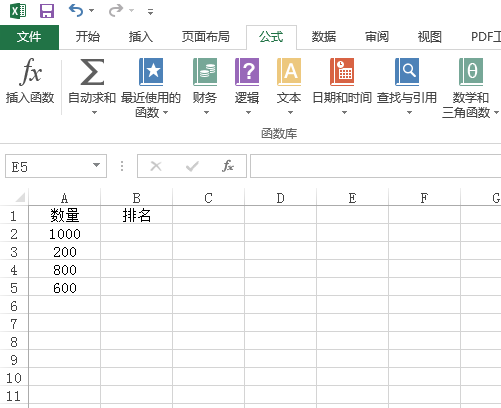Viewport: 501px width, 408px height.
Task: Undo the last action
Action: 76,11
